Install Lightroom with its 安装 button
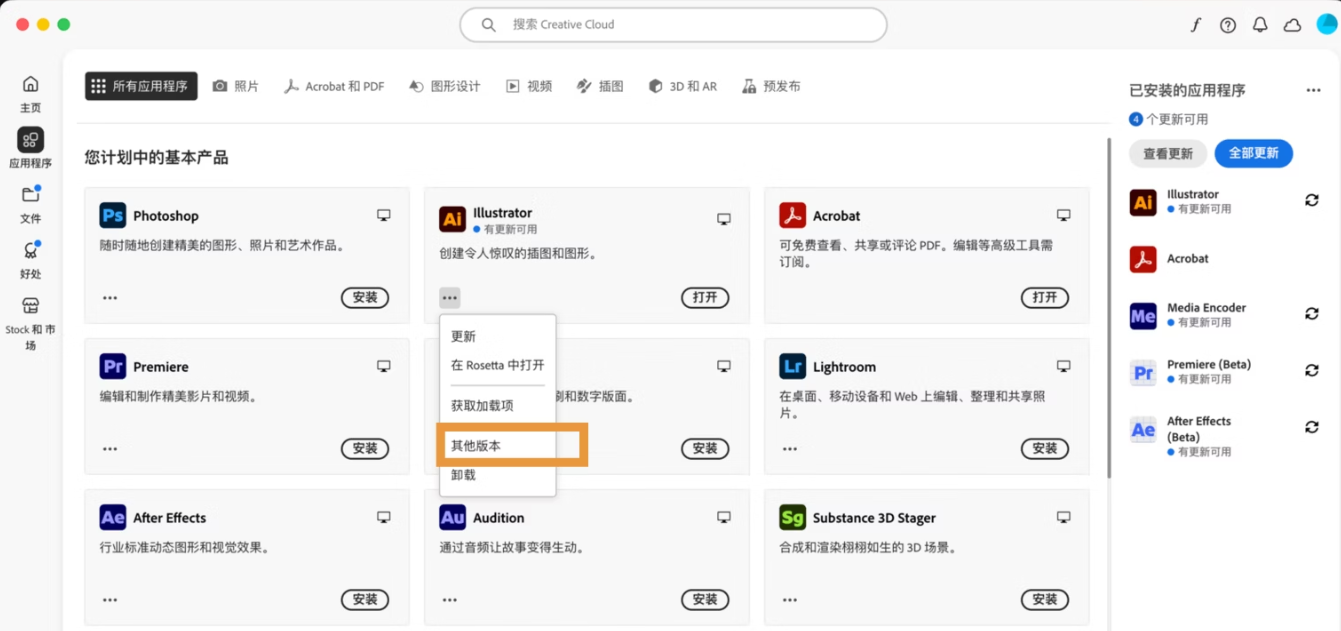Screen dimensions: 1341x631 [1045, 449]
